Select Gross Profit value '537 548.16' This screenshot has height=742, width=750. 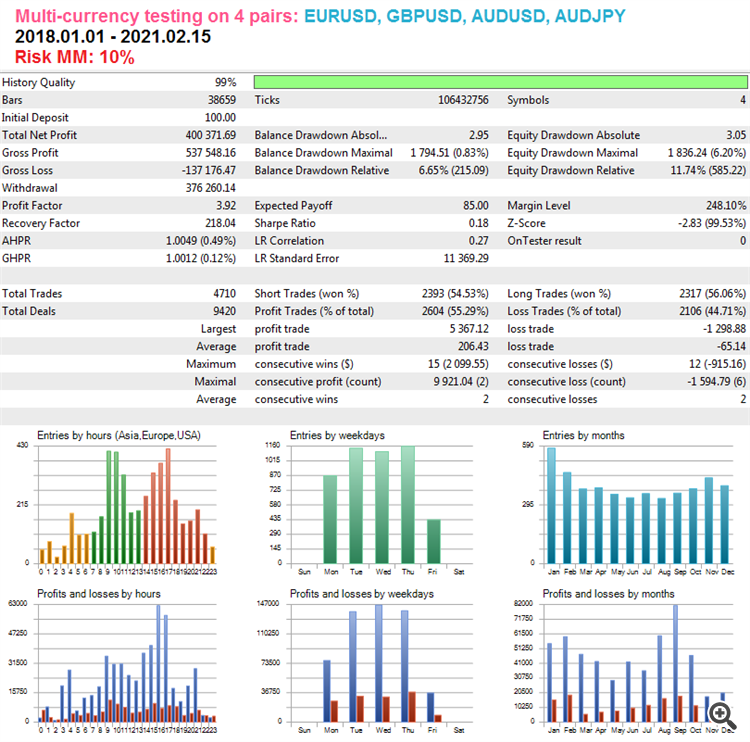tap(210, 153)
